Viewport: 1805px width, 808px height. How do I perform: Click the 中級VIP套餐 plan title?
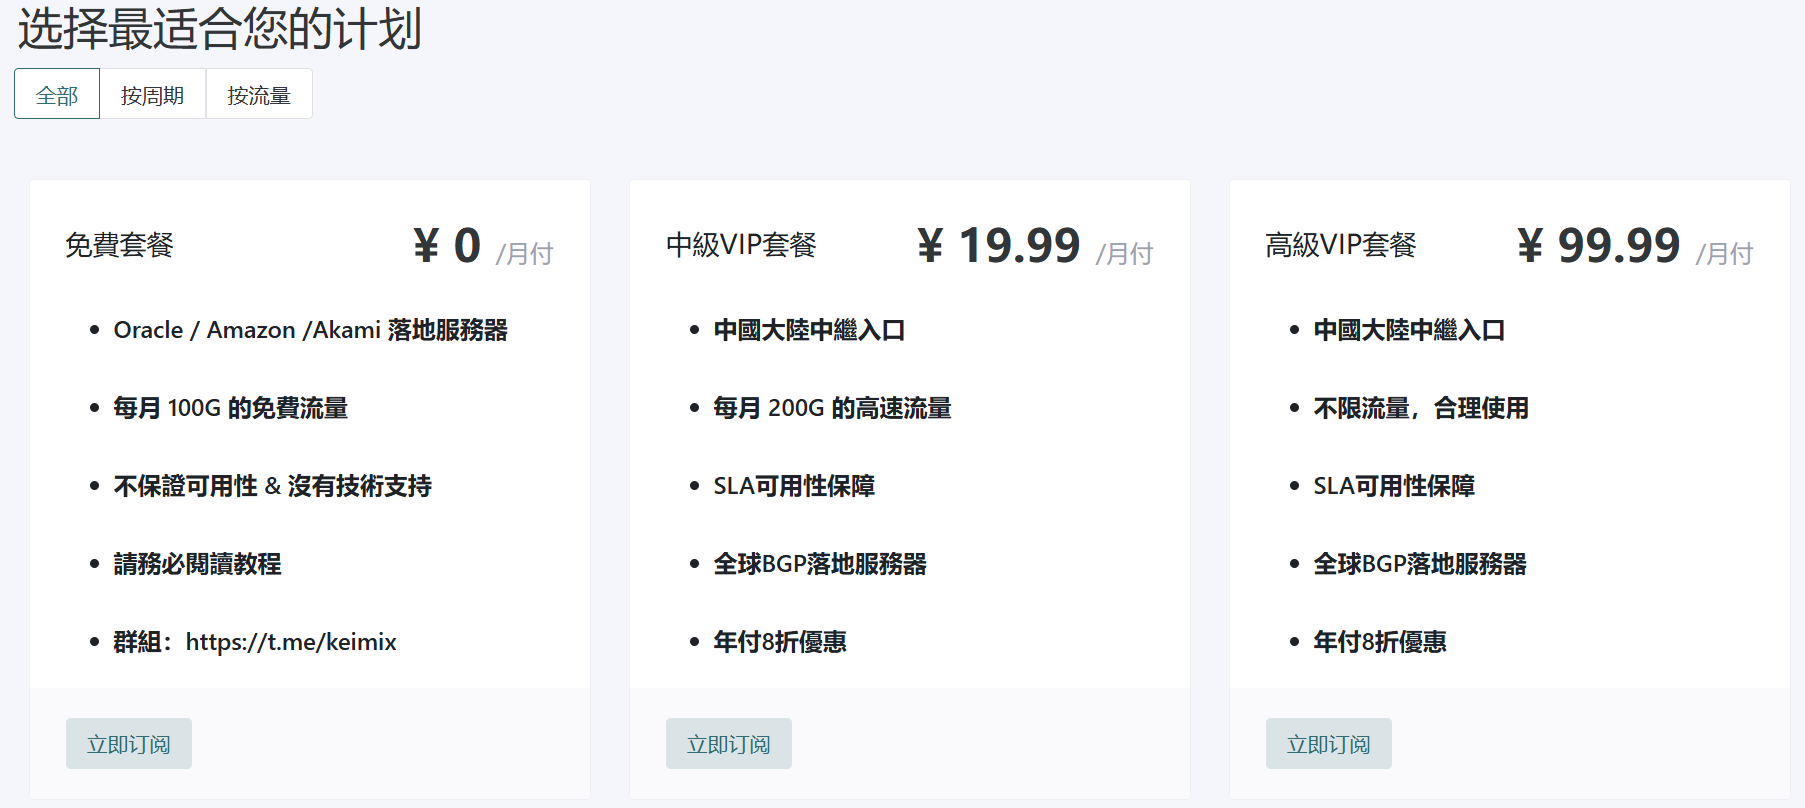pos(742,245)
